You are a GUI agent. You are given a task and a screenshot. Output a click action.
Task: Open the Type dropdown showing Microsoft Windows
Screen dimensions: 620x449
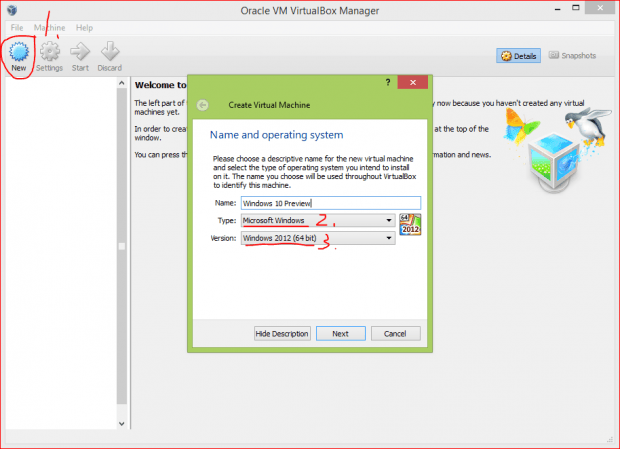tap(318, 220)
